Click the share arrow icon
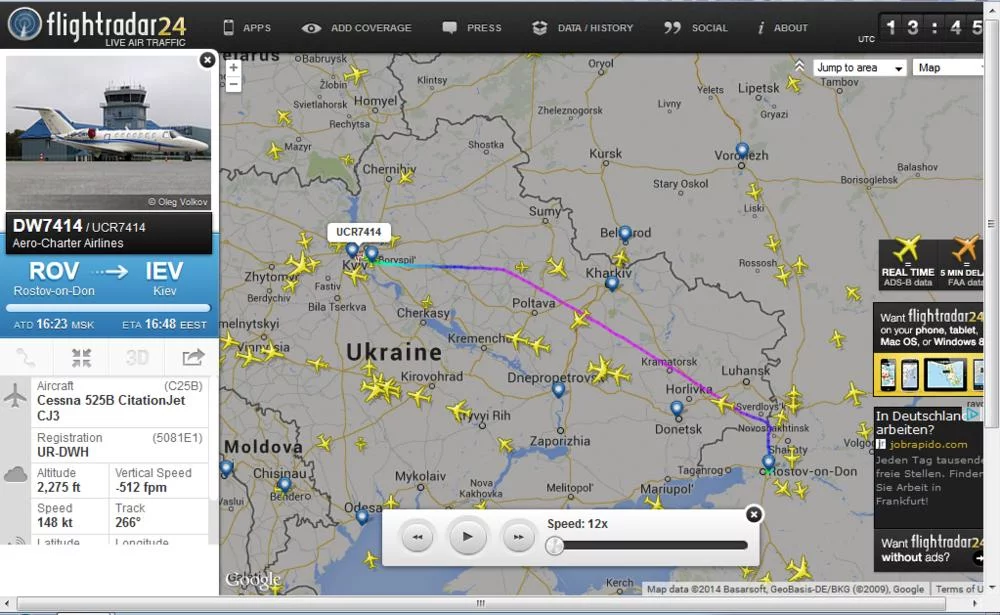This screenshot has height=615, width=1000. pos(193,358)
